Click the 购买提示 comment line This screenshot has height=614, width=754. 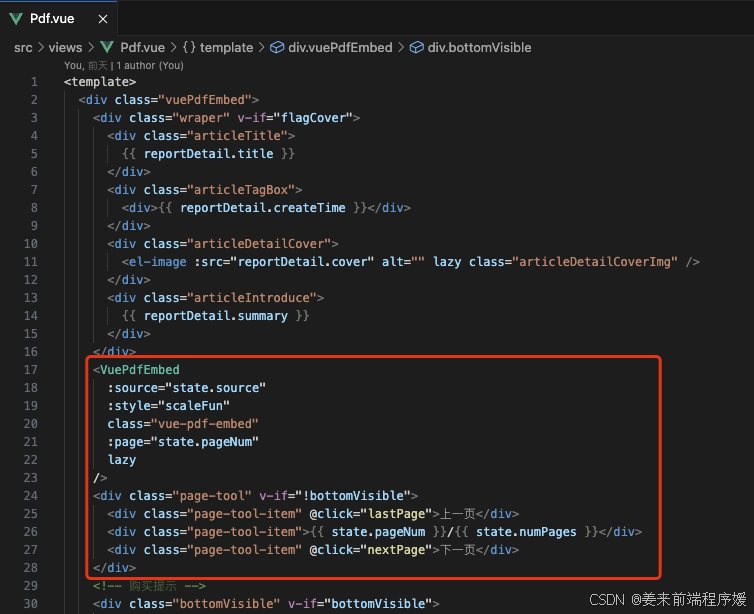(x=150, y=586)
